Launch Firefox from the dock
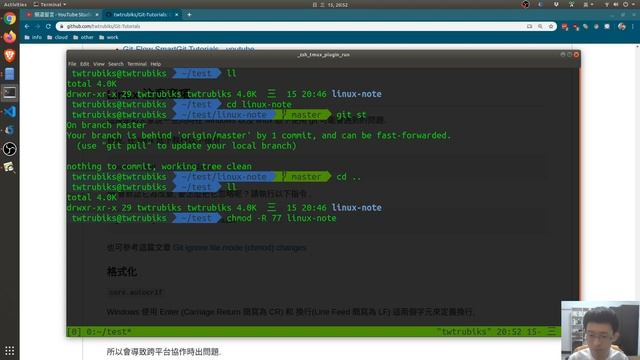Screen dimensions: 640x360 click(10, 37)
